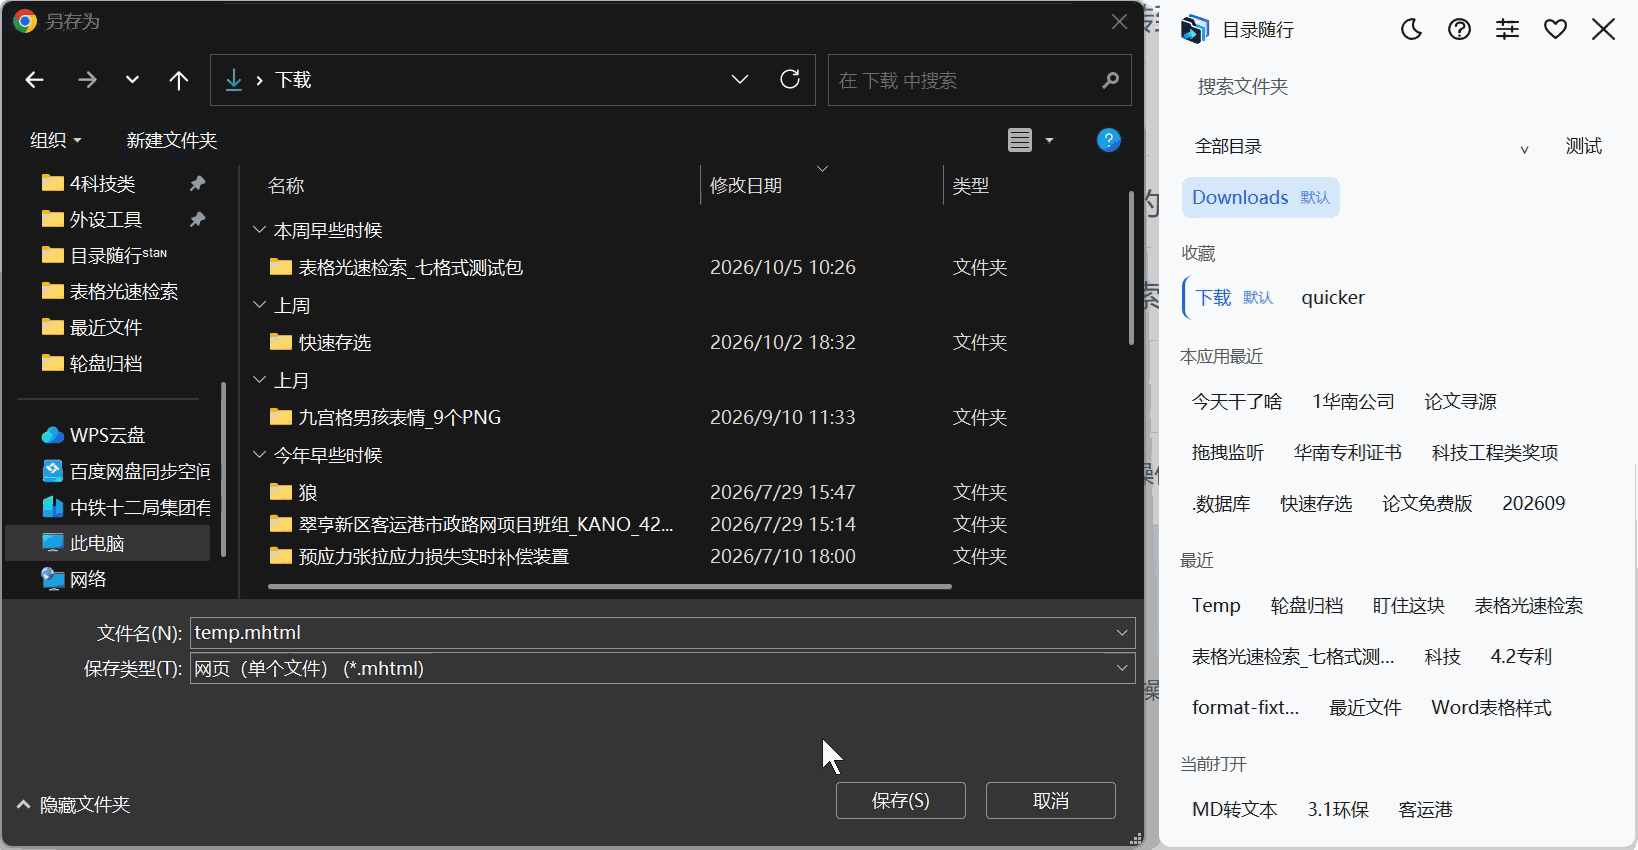Unpin 4科技类 pin icon

coord(197,184)
